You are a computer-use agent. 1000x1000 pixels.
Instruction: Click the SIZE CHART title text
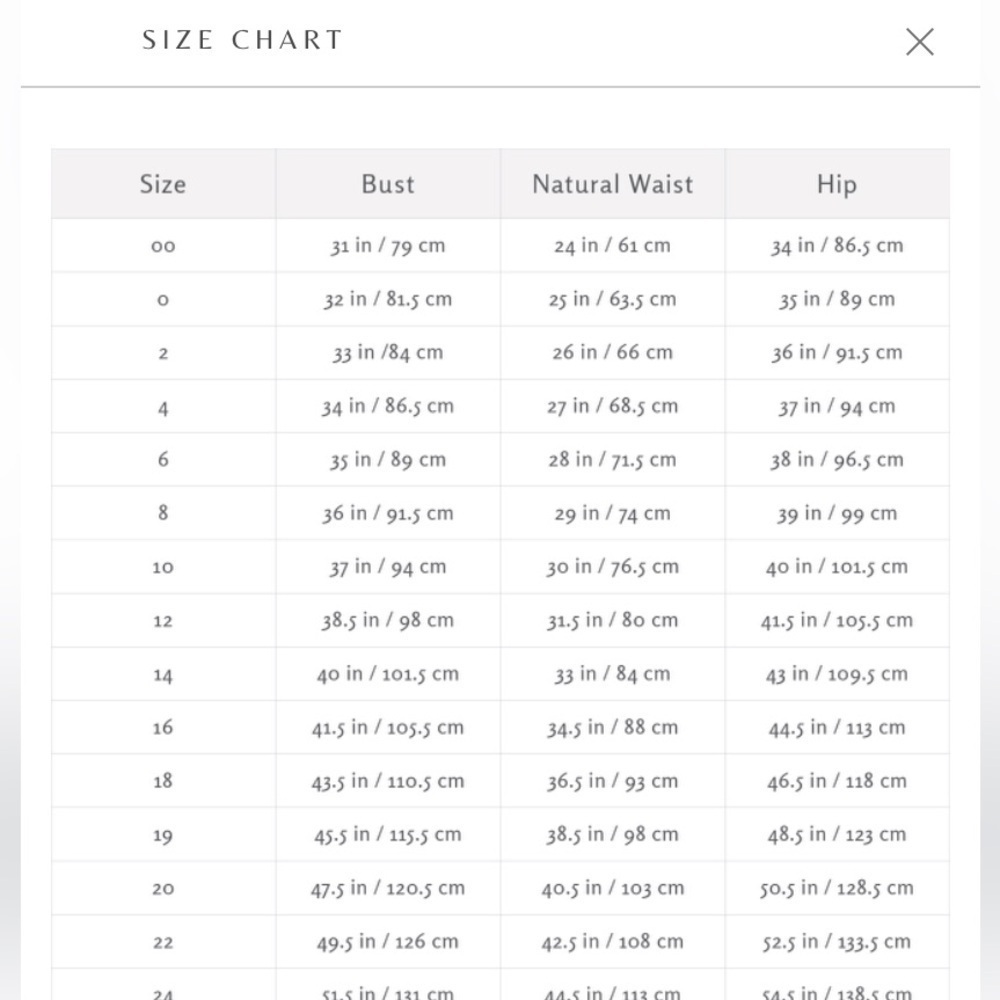[242, 40]
